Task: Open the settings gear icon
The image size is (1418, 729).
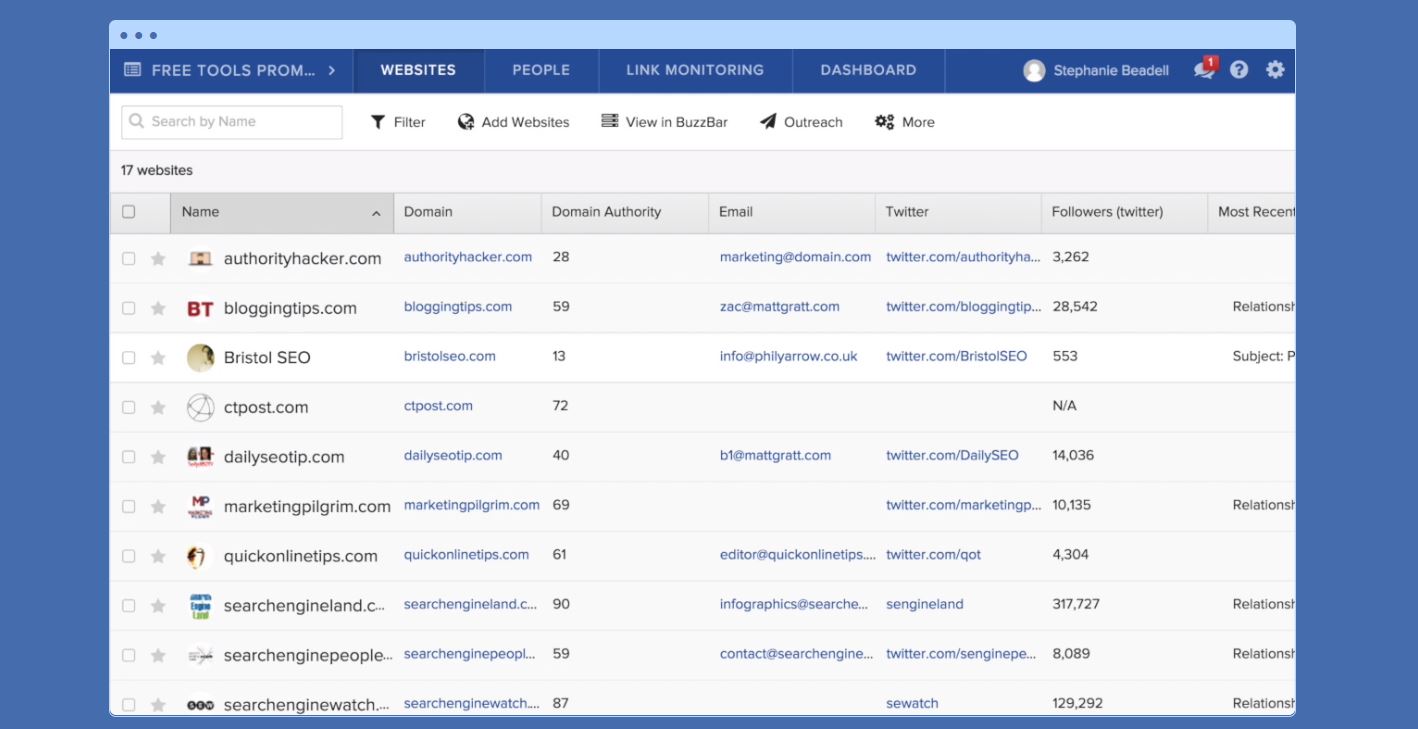Action: click(x=1275, y=70)
